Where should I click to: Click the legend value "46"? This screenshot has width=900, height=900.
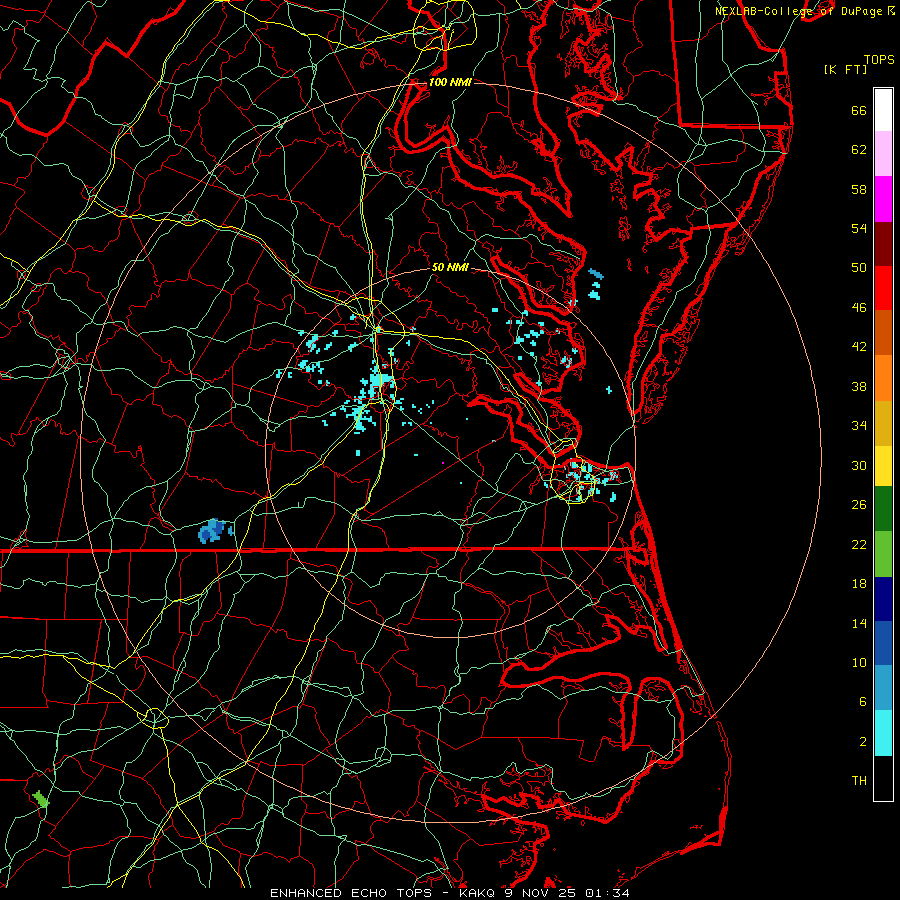[x=859, y=307]
